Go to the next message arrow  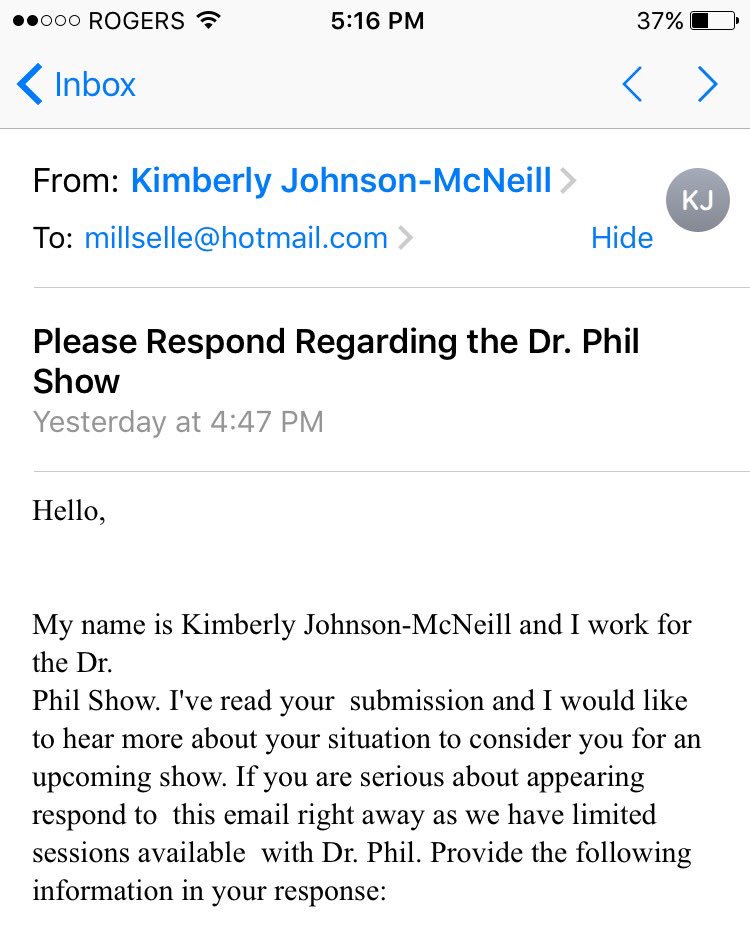click(707, 84)
